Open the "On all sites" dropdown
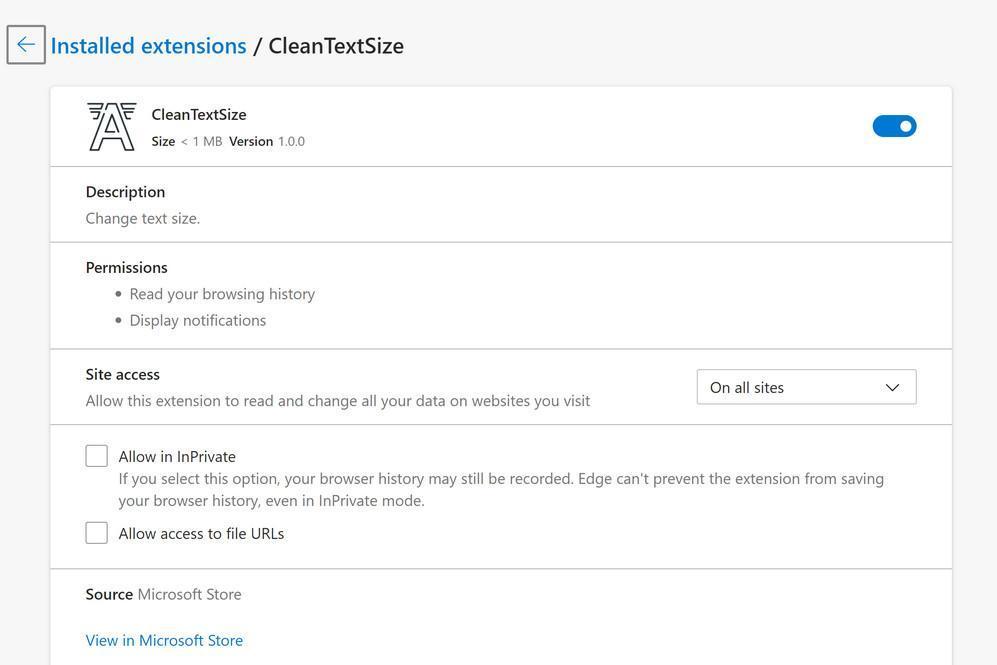 pos(805,388)
